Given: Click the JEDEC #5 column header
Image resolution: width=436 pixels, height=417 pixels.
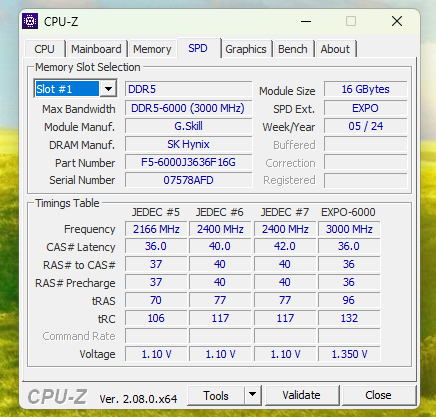Looking at the screenshot, I should [156, 212].
